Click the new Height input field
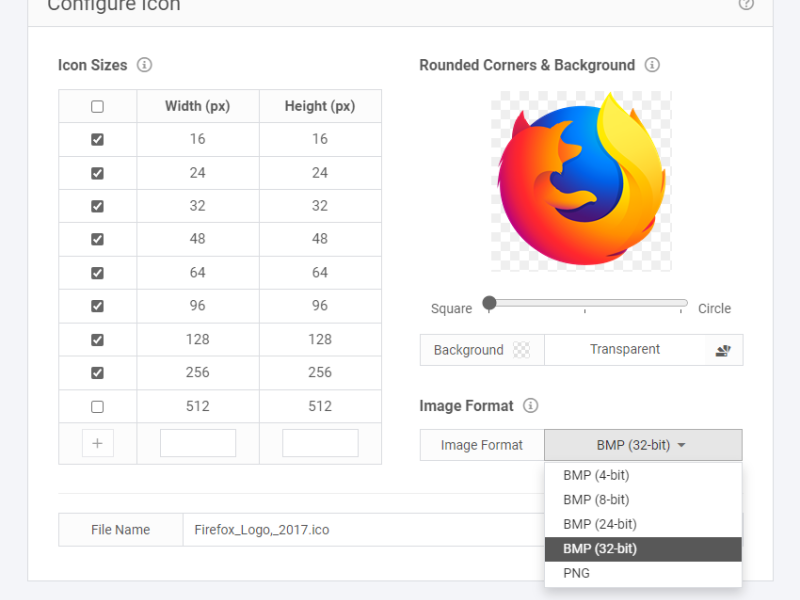 (320, 443)
